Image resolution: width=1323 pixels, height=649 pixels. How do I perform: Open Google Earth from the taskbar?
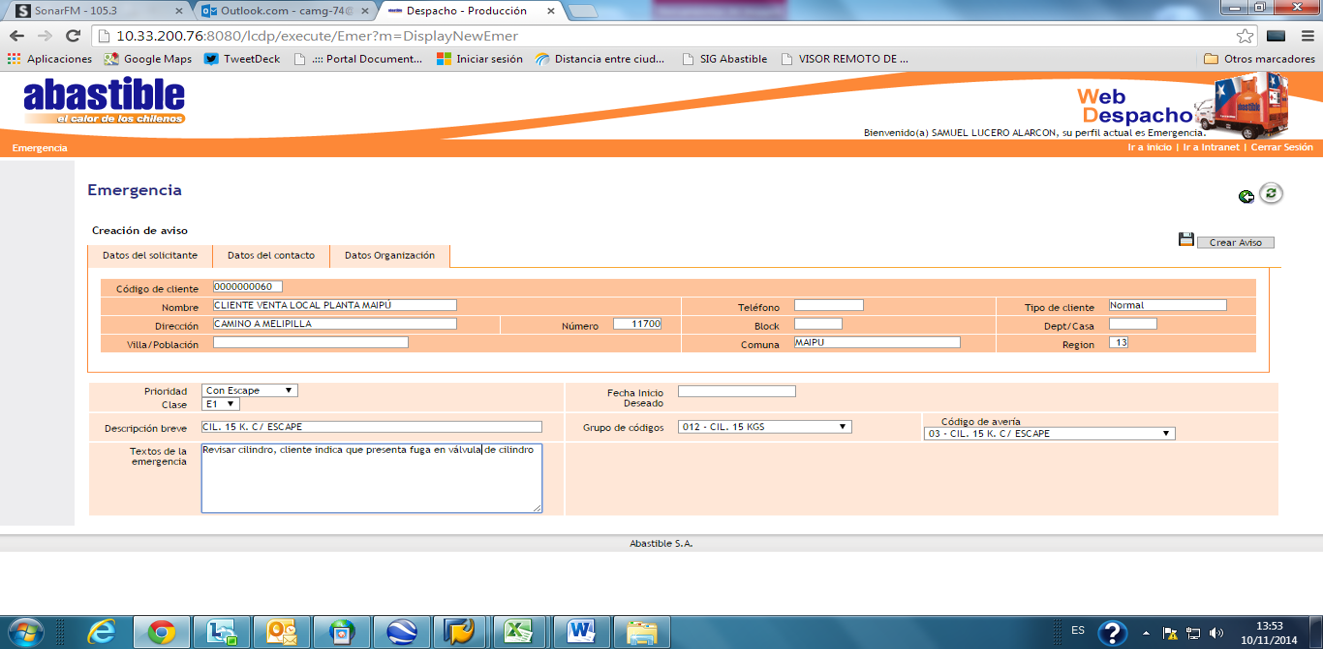click(401, 632)
